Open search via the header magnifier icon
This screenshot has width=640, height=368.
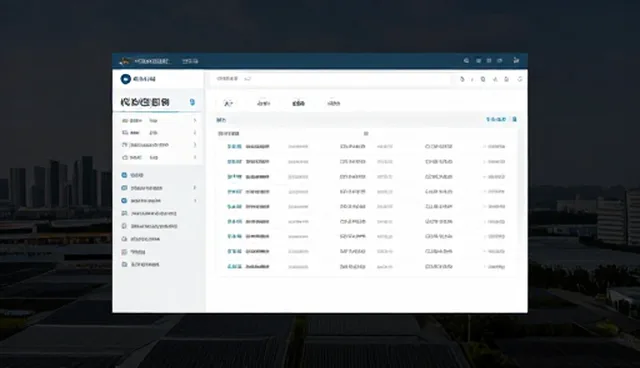pyautogui.click(x=466, y=61)
